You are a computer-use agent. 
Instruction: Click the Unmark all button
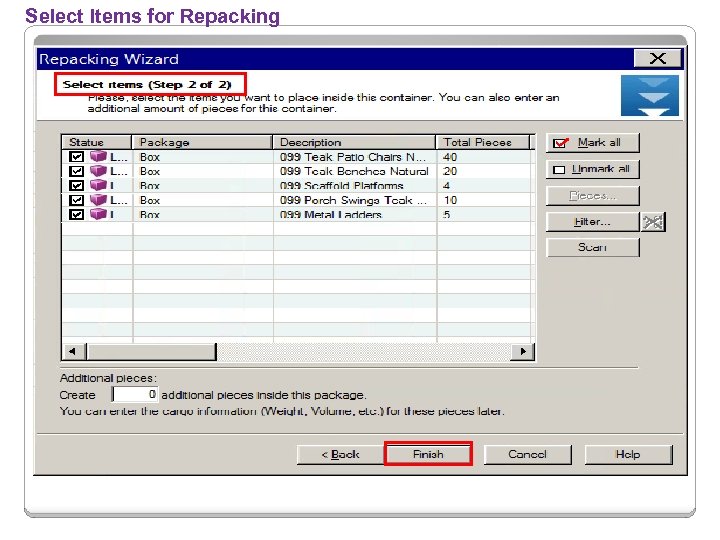(x=592, y=169)
